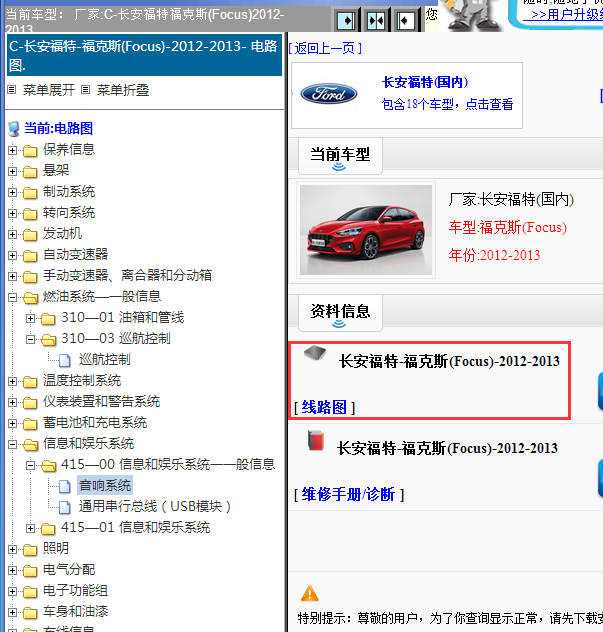Select the 转向系统 tree row

pos(69,213)
